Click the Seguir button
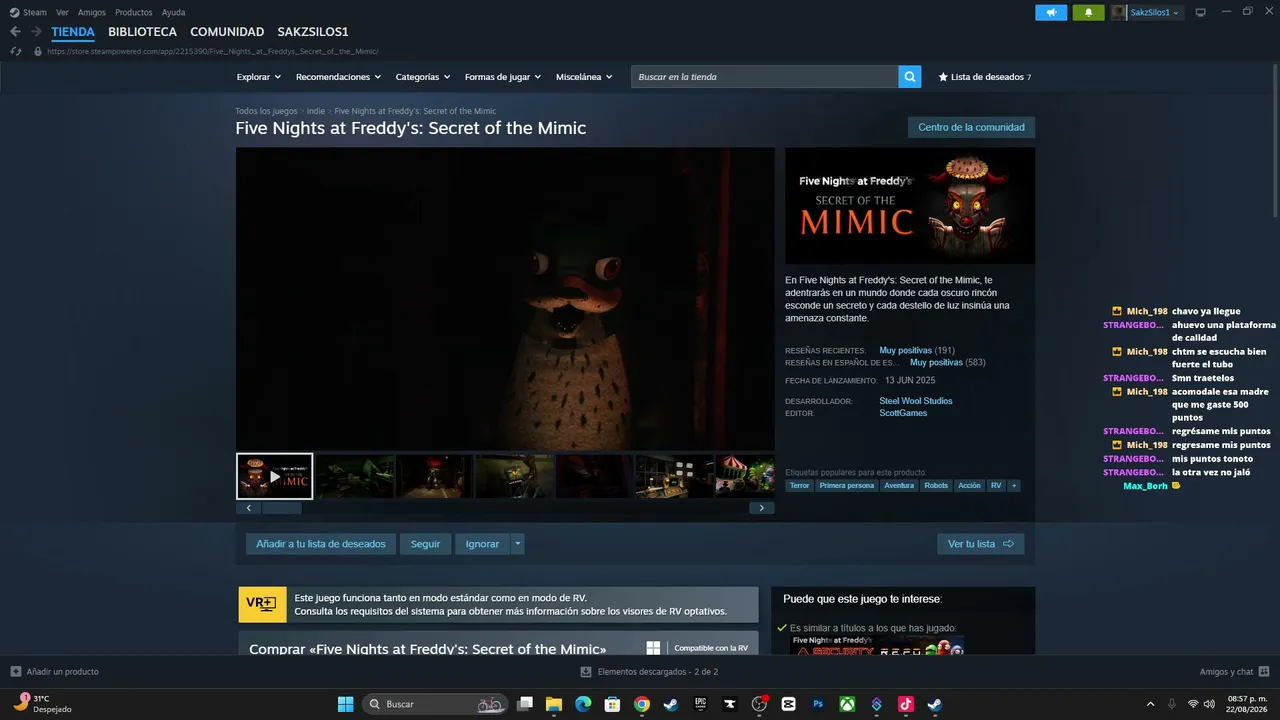This screenshot has height=720, width=1280. tap(425, 544)
